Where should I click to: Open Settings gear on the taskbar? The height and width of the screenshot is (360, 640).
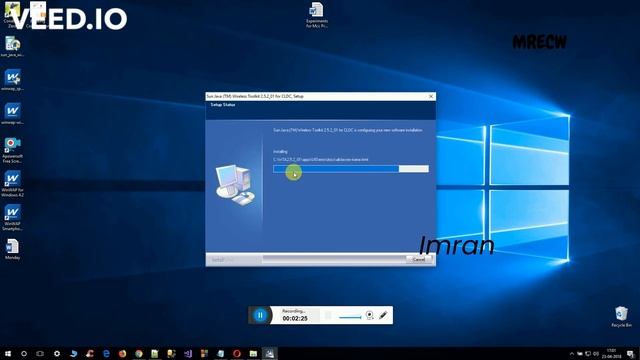click(57, 353)
